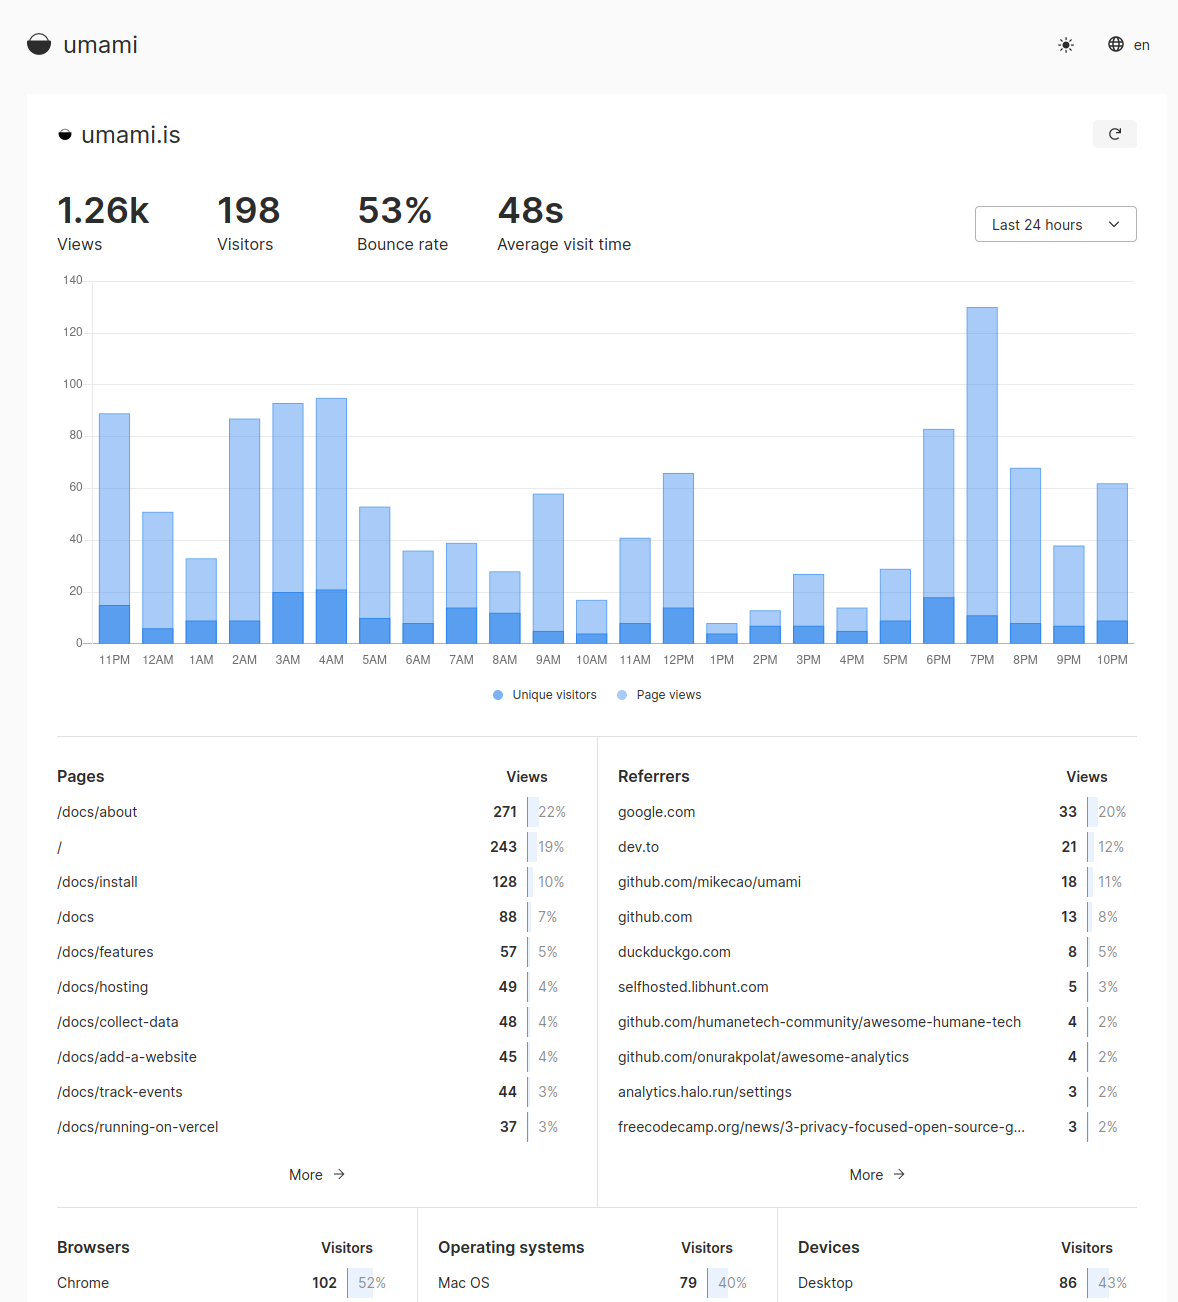Click the 4AM bar in the chart

click(331, 520)
